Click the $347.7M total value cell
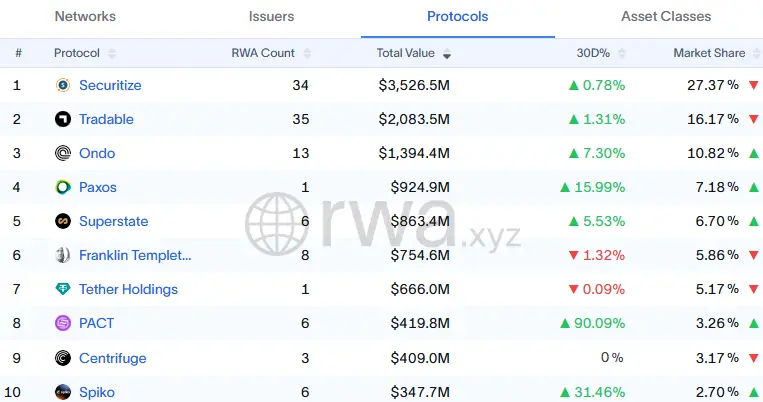Screen dimensions: 763x402 pos(420,392)
